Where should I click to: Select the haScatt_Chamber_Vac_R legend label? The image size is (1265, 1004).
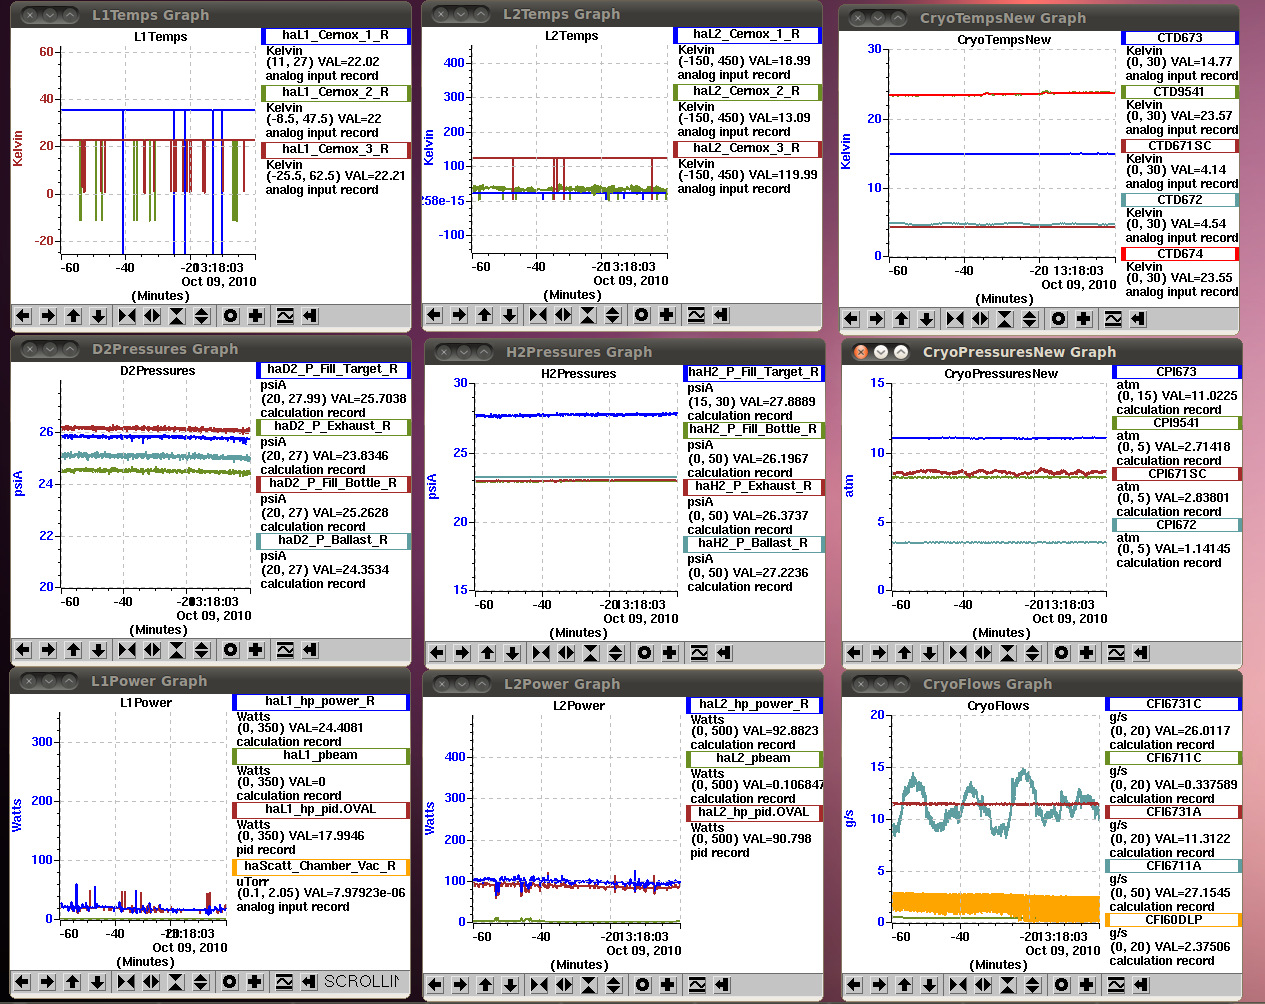point(321,866)
